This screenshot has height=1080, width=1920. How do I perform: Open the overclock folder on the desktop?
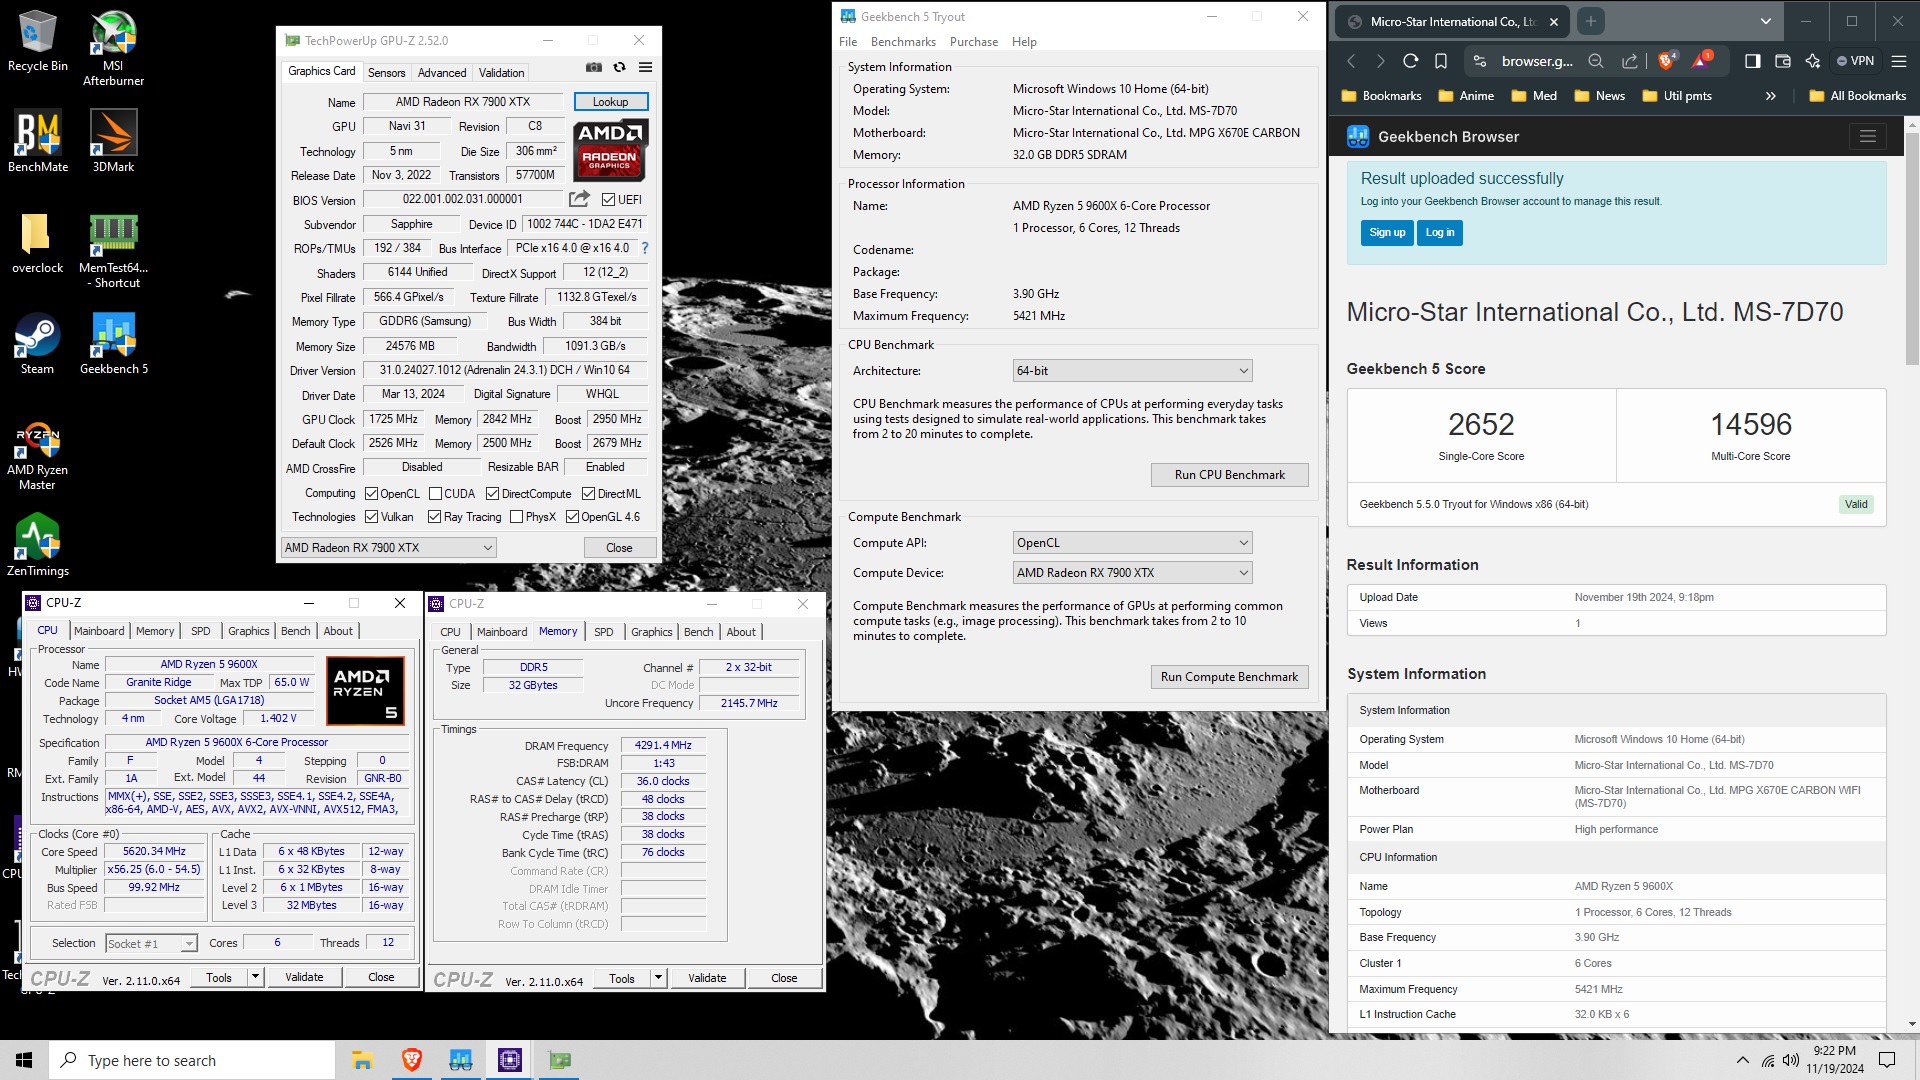click(38, 243)
